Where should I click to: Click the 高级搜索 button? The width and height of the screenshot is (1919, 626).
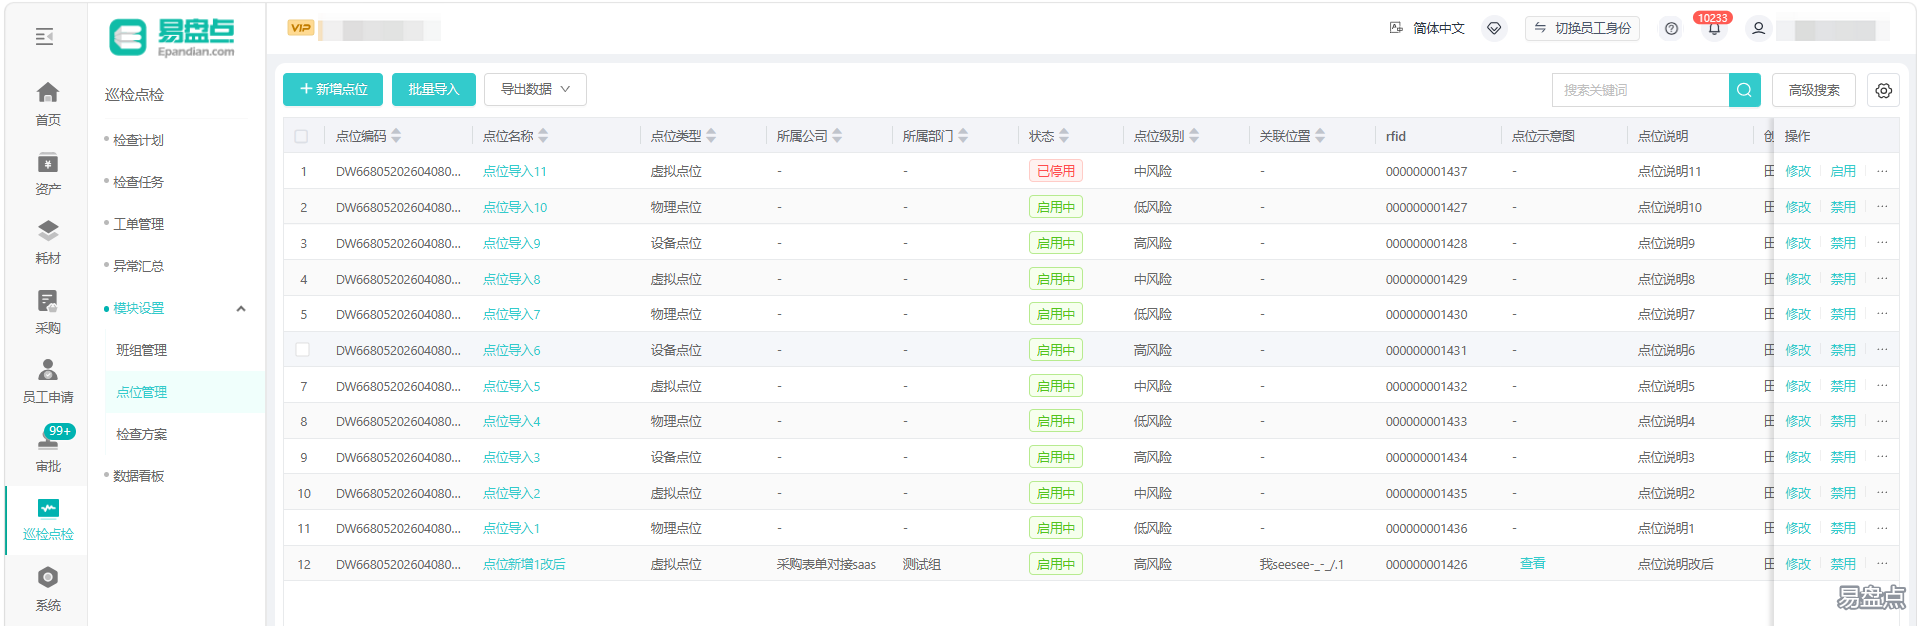tap(1814, 90)
